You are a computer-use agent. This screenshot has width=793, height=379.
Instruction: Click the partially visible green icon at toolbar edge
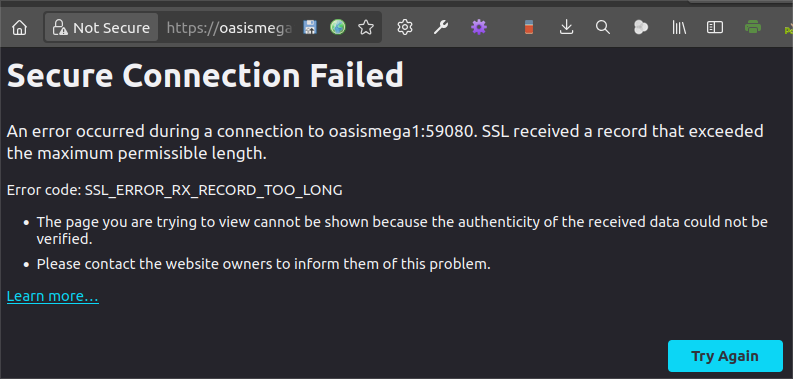788,30
